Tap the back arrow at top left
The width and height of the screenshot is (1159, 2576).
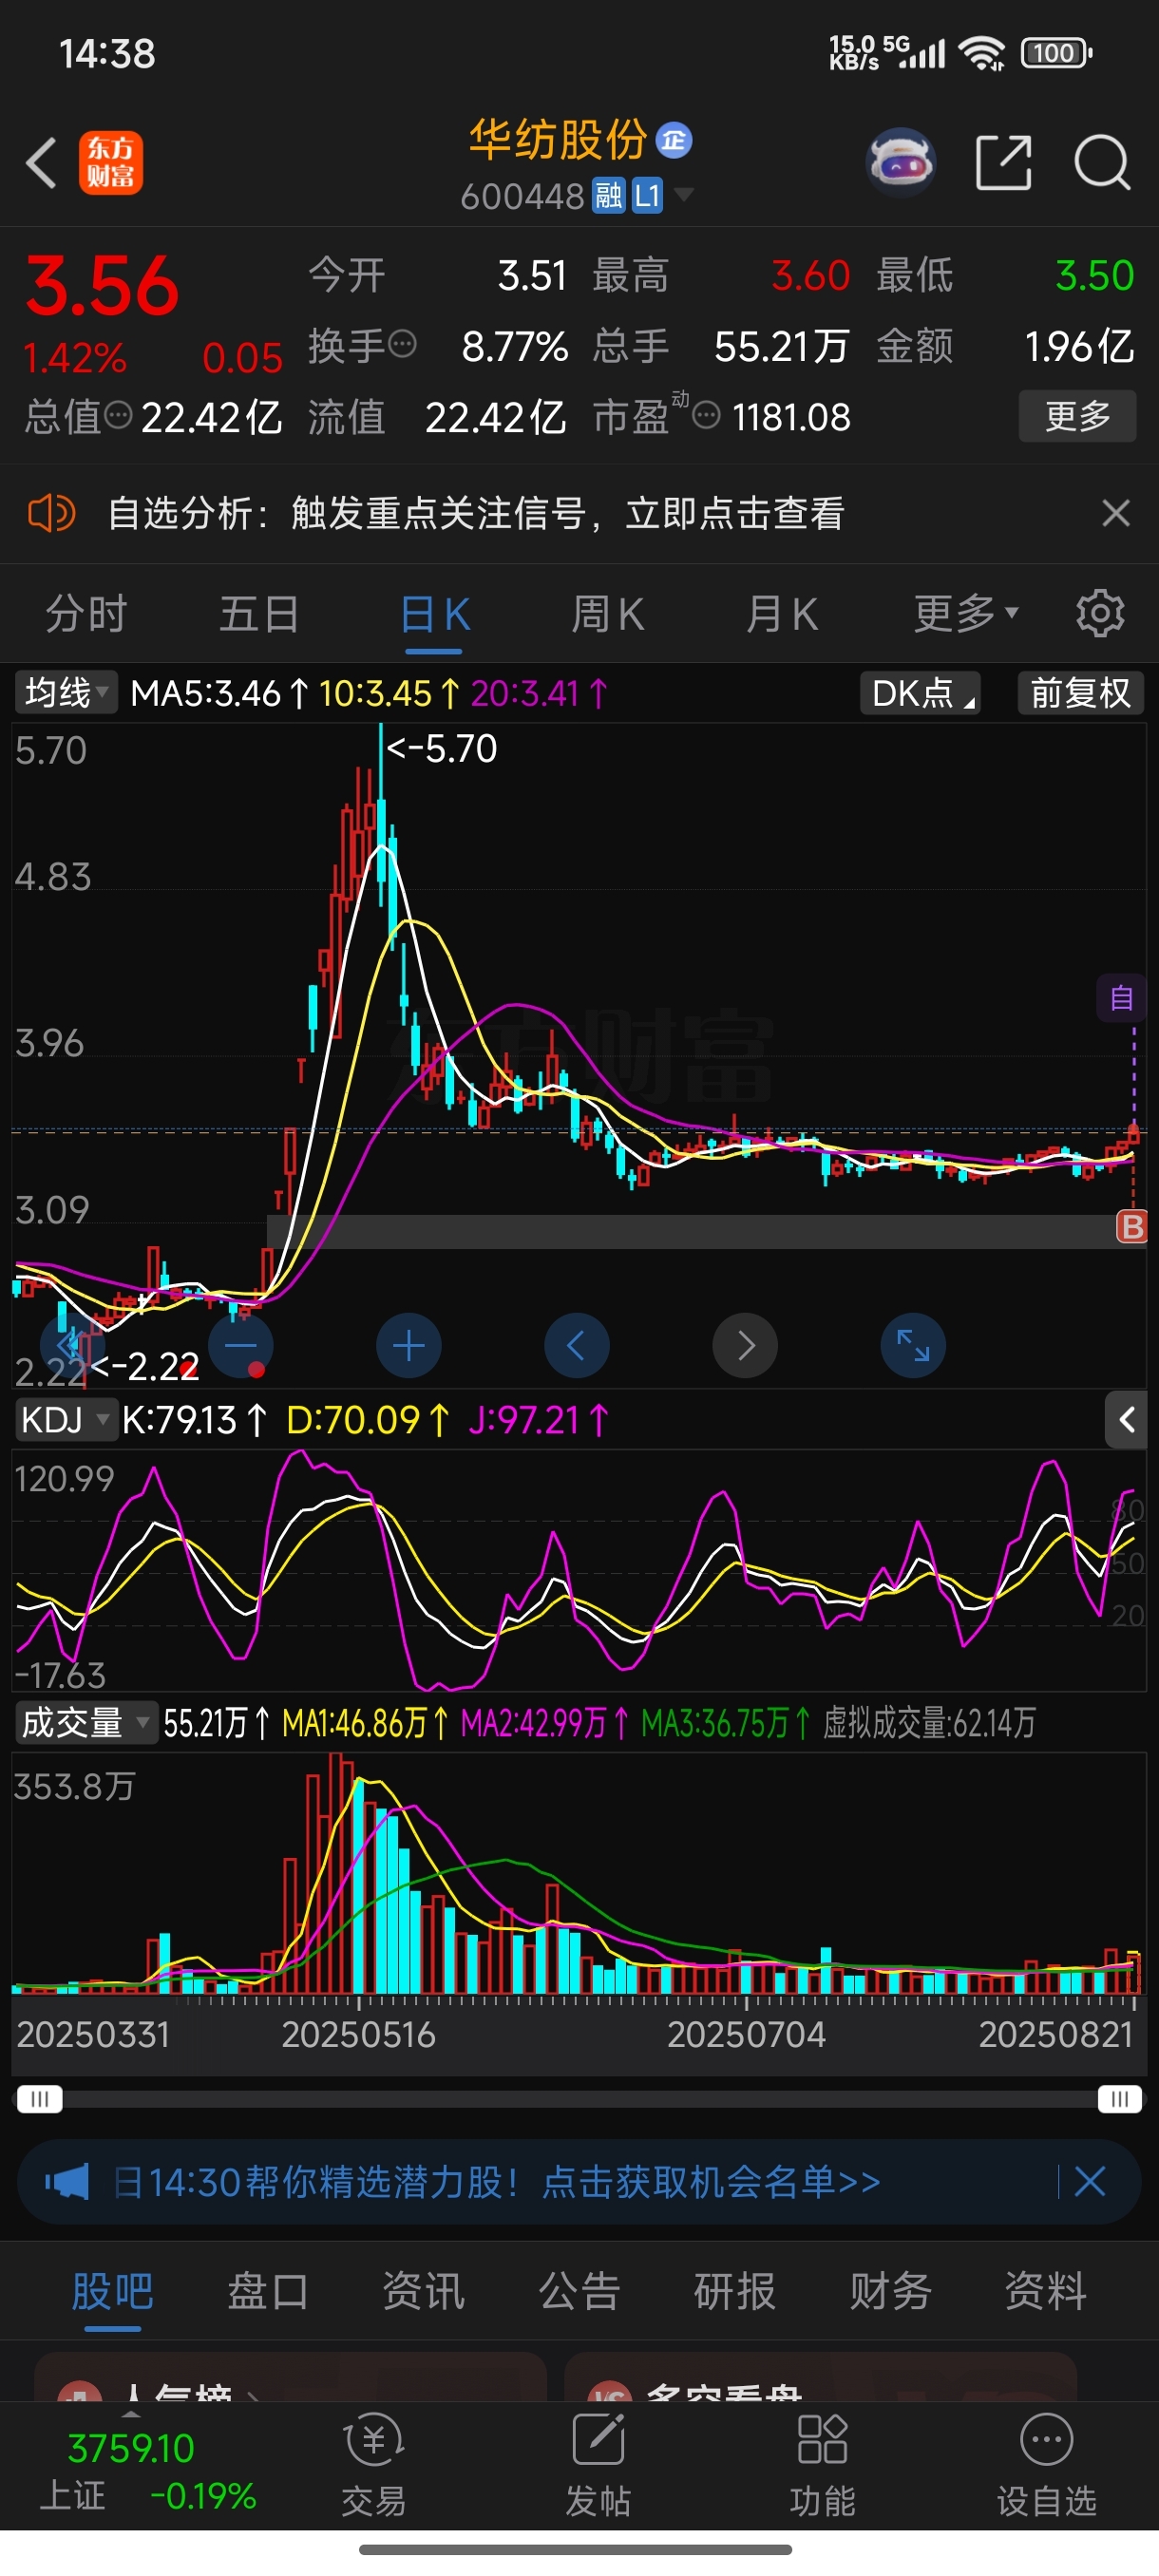coord(41,162)
